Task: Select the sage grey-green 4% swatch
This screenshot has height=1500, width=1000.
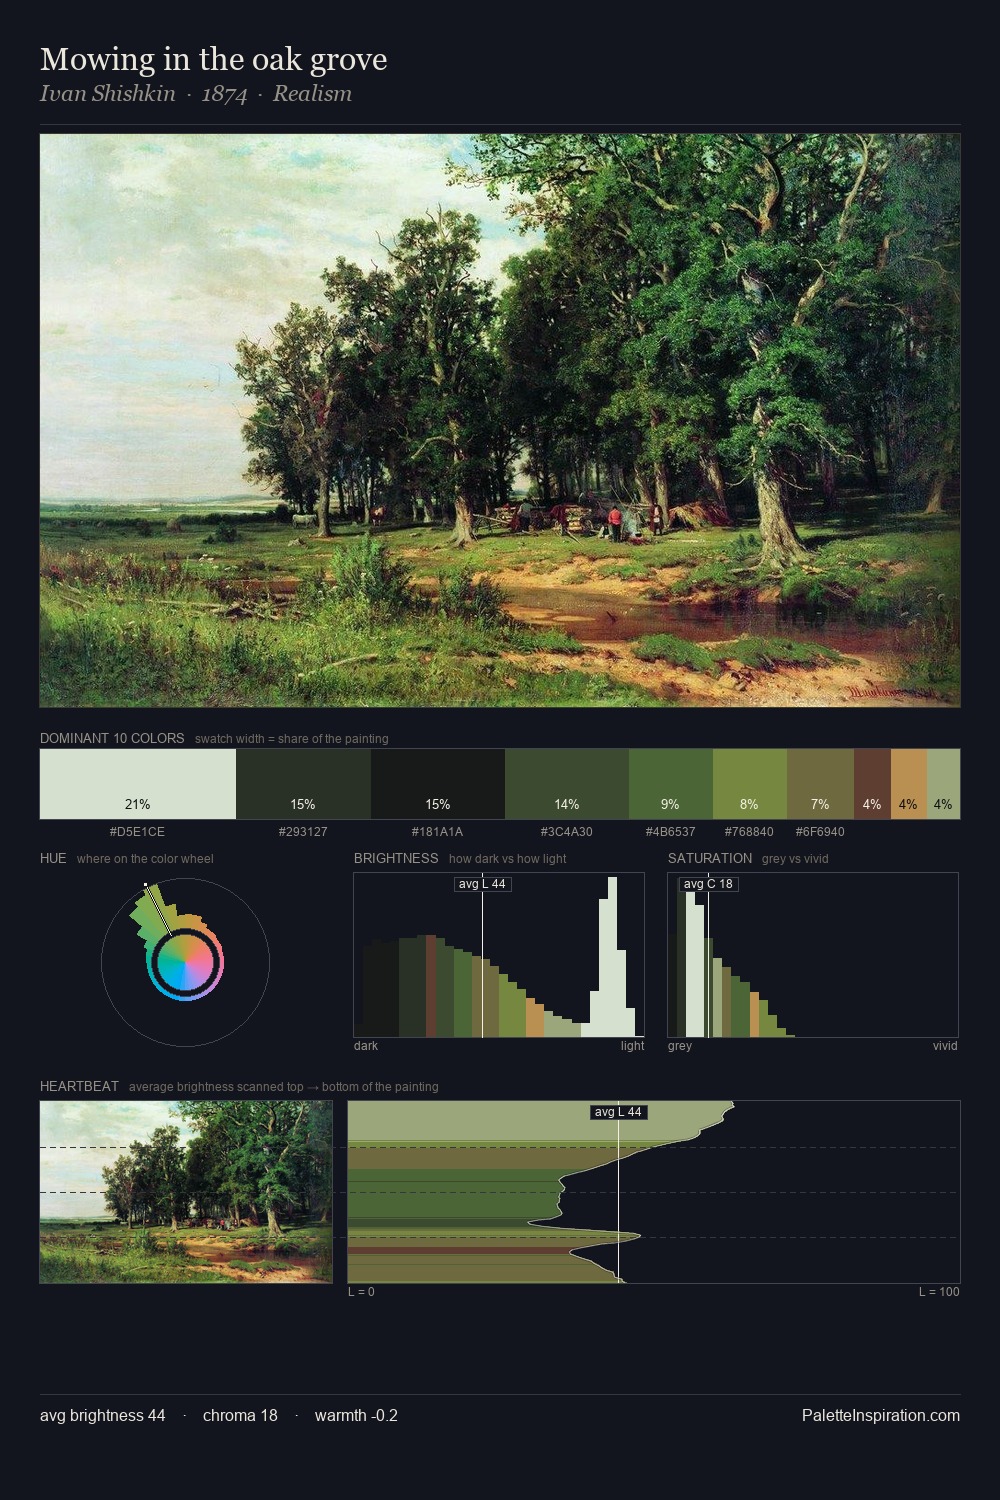Action: tap(943, 784)
